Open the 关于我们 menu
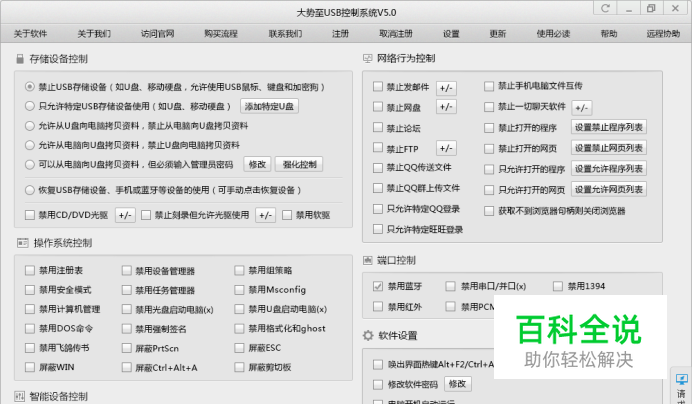 (x=94, y=34)
